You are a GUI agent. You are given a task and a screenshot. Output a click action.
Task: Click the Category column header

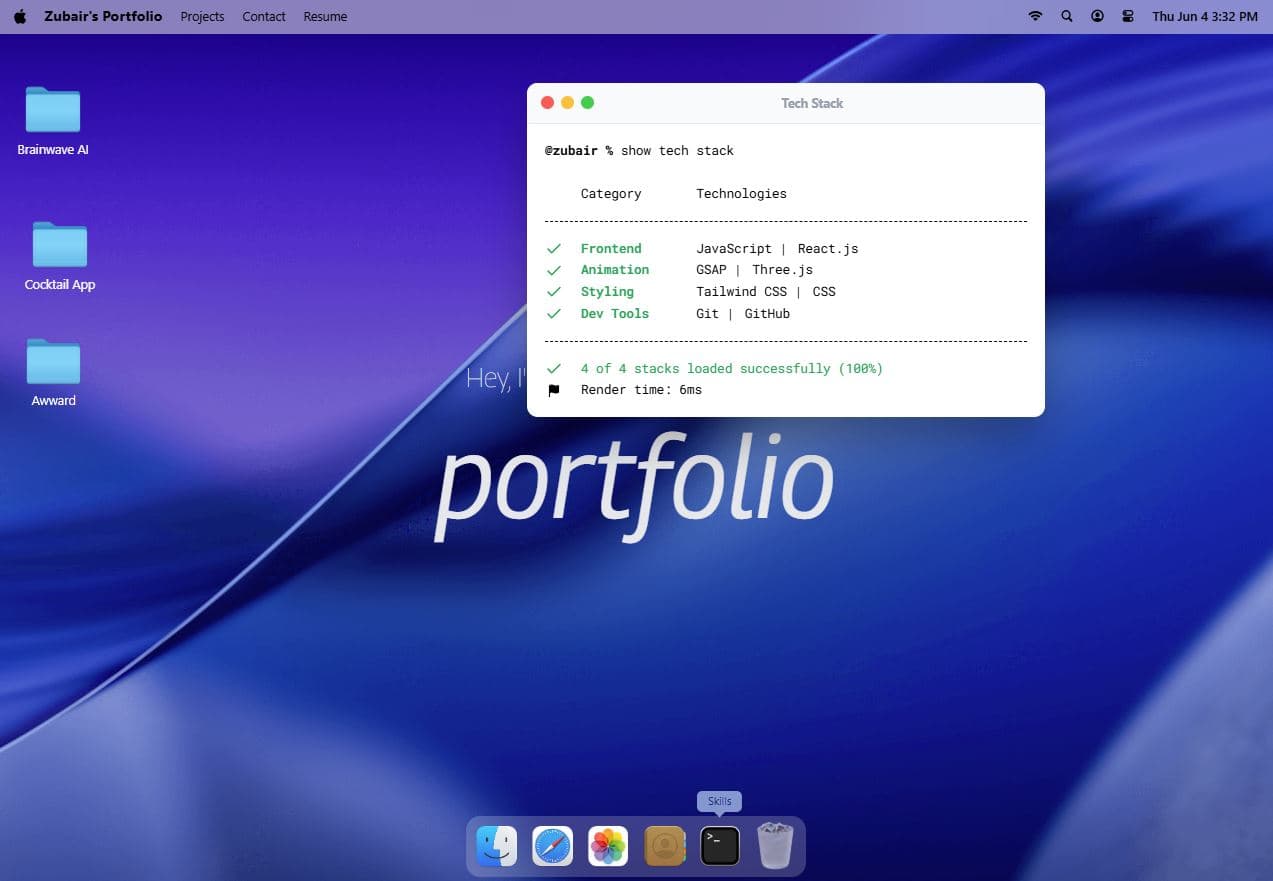point(611,194)
